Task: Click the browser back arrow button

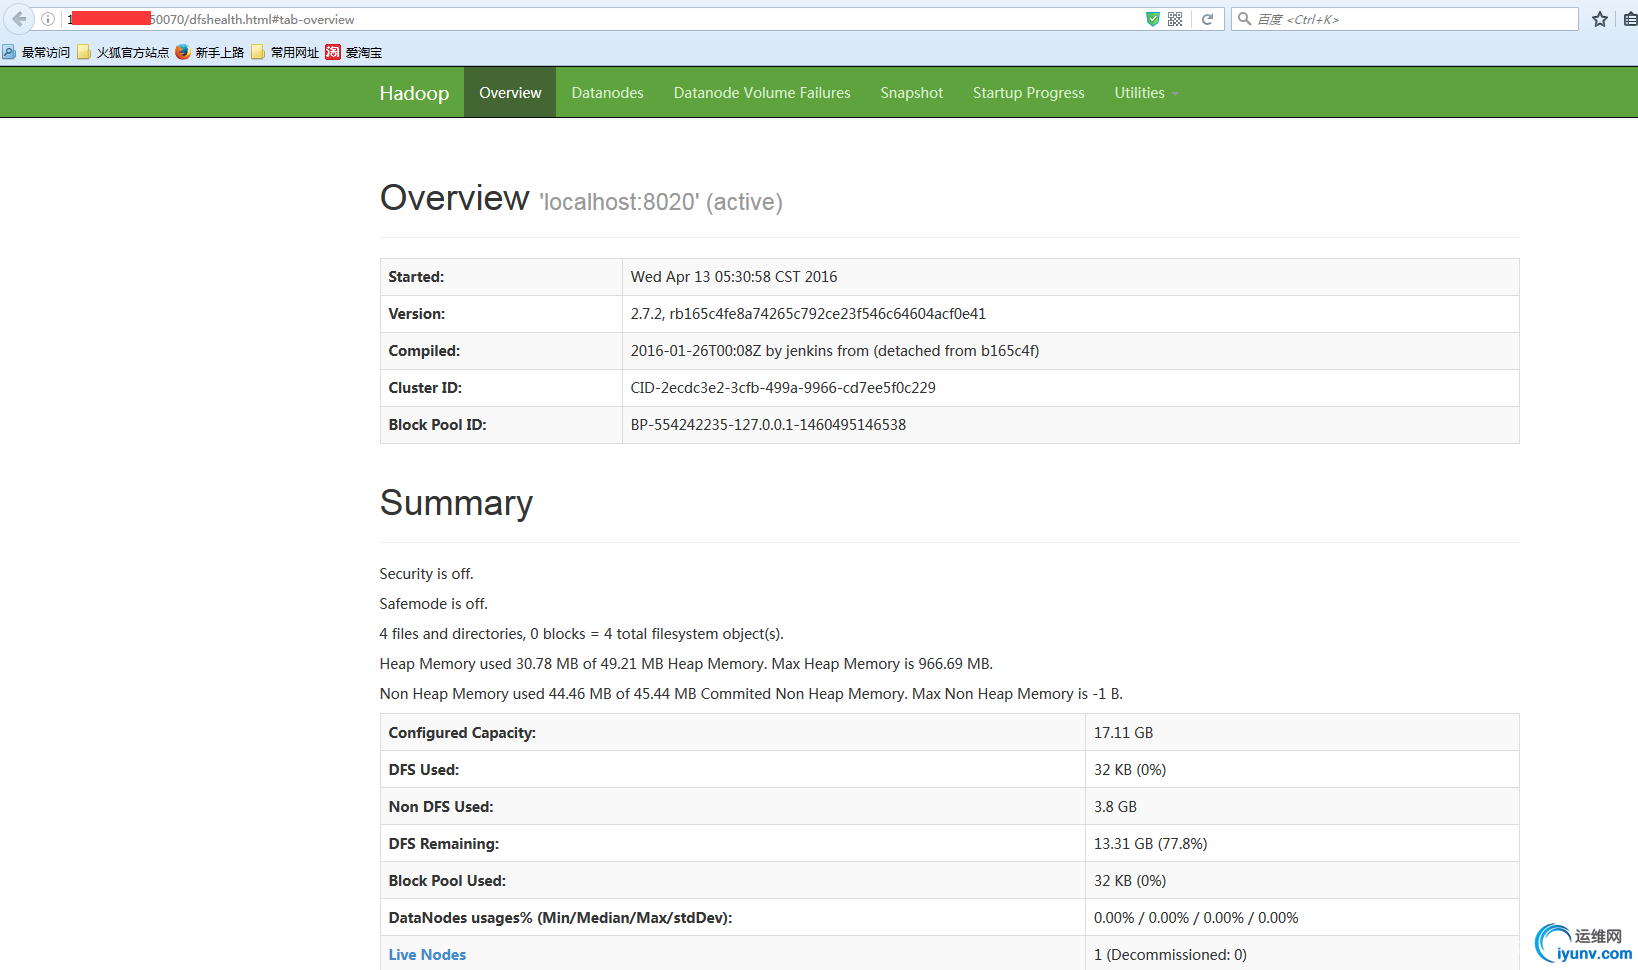Action: click(19, 19)
